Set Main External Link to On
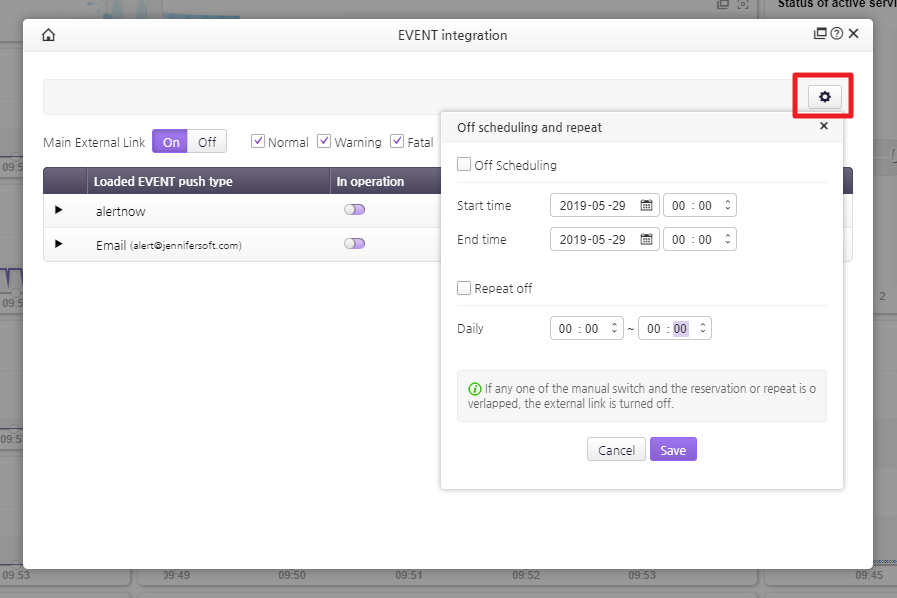Image resolution: width=897 pixels, height=598 pixels. 171,142
